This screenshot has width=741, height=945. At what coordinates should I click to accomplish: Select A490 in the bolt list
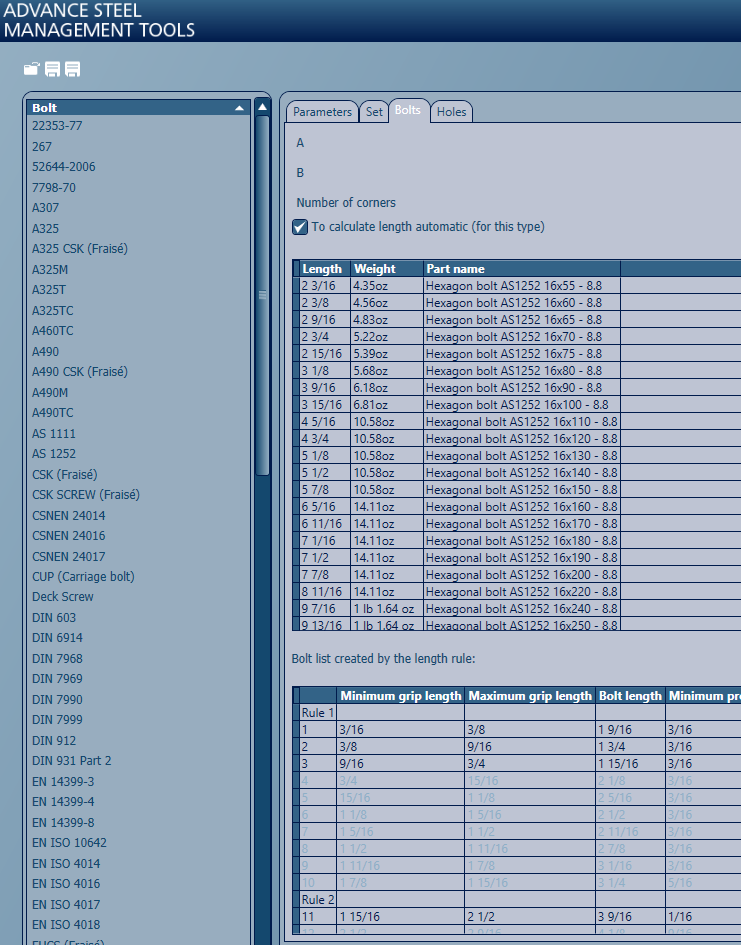pyautogui.click(x=46, y=351)
